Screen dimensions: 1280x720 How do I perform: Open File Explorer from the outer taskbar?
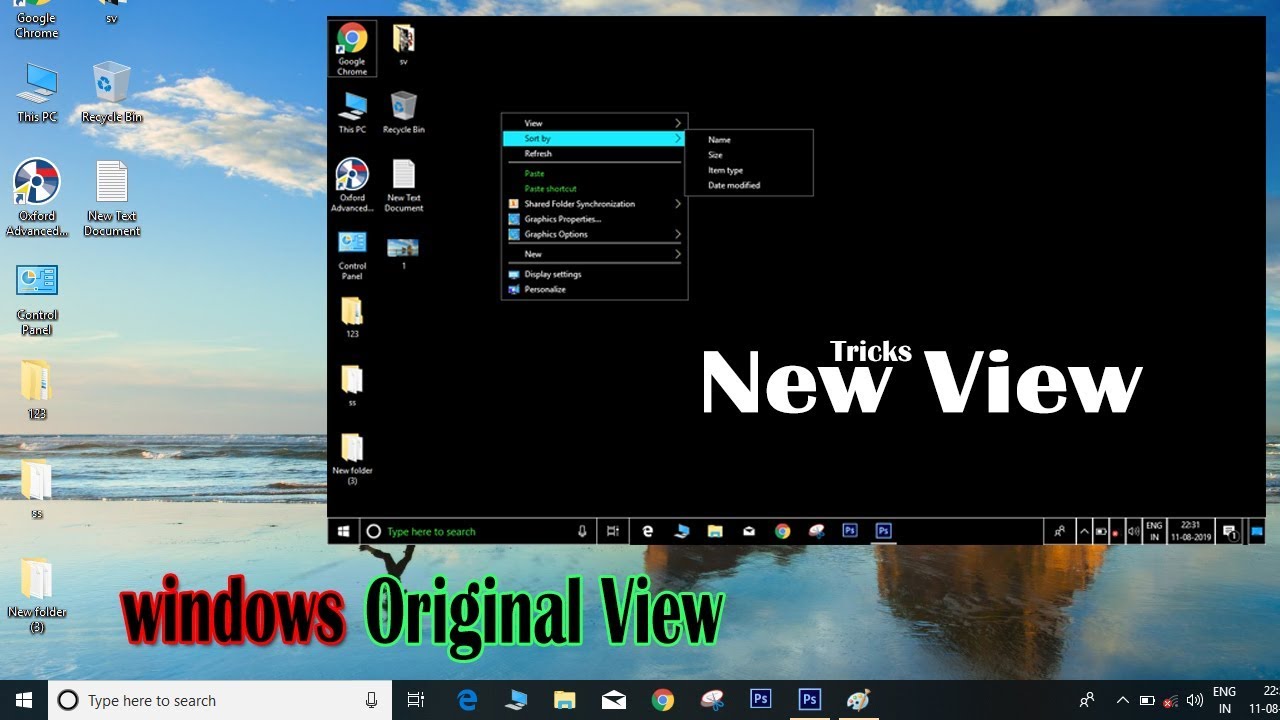coord(565,701)
